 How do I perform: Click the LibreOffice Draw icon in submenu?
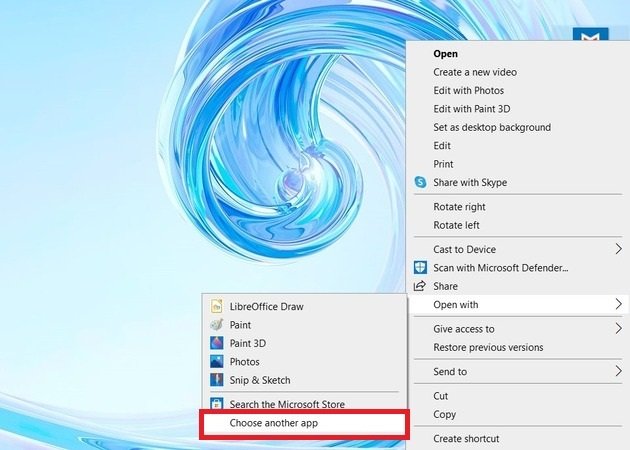[x=217, y=306]
